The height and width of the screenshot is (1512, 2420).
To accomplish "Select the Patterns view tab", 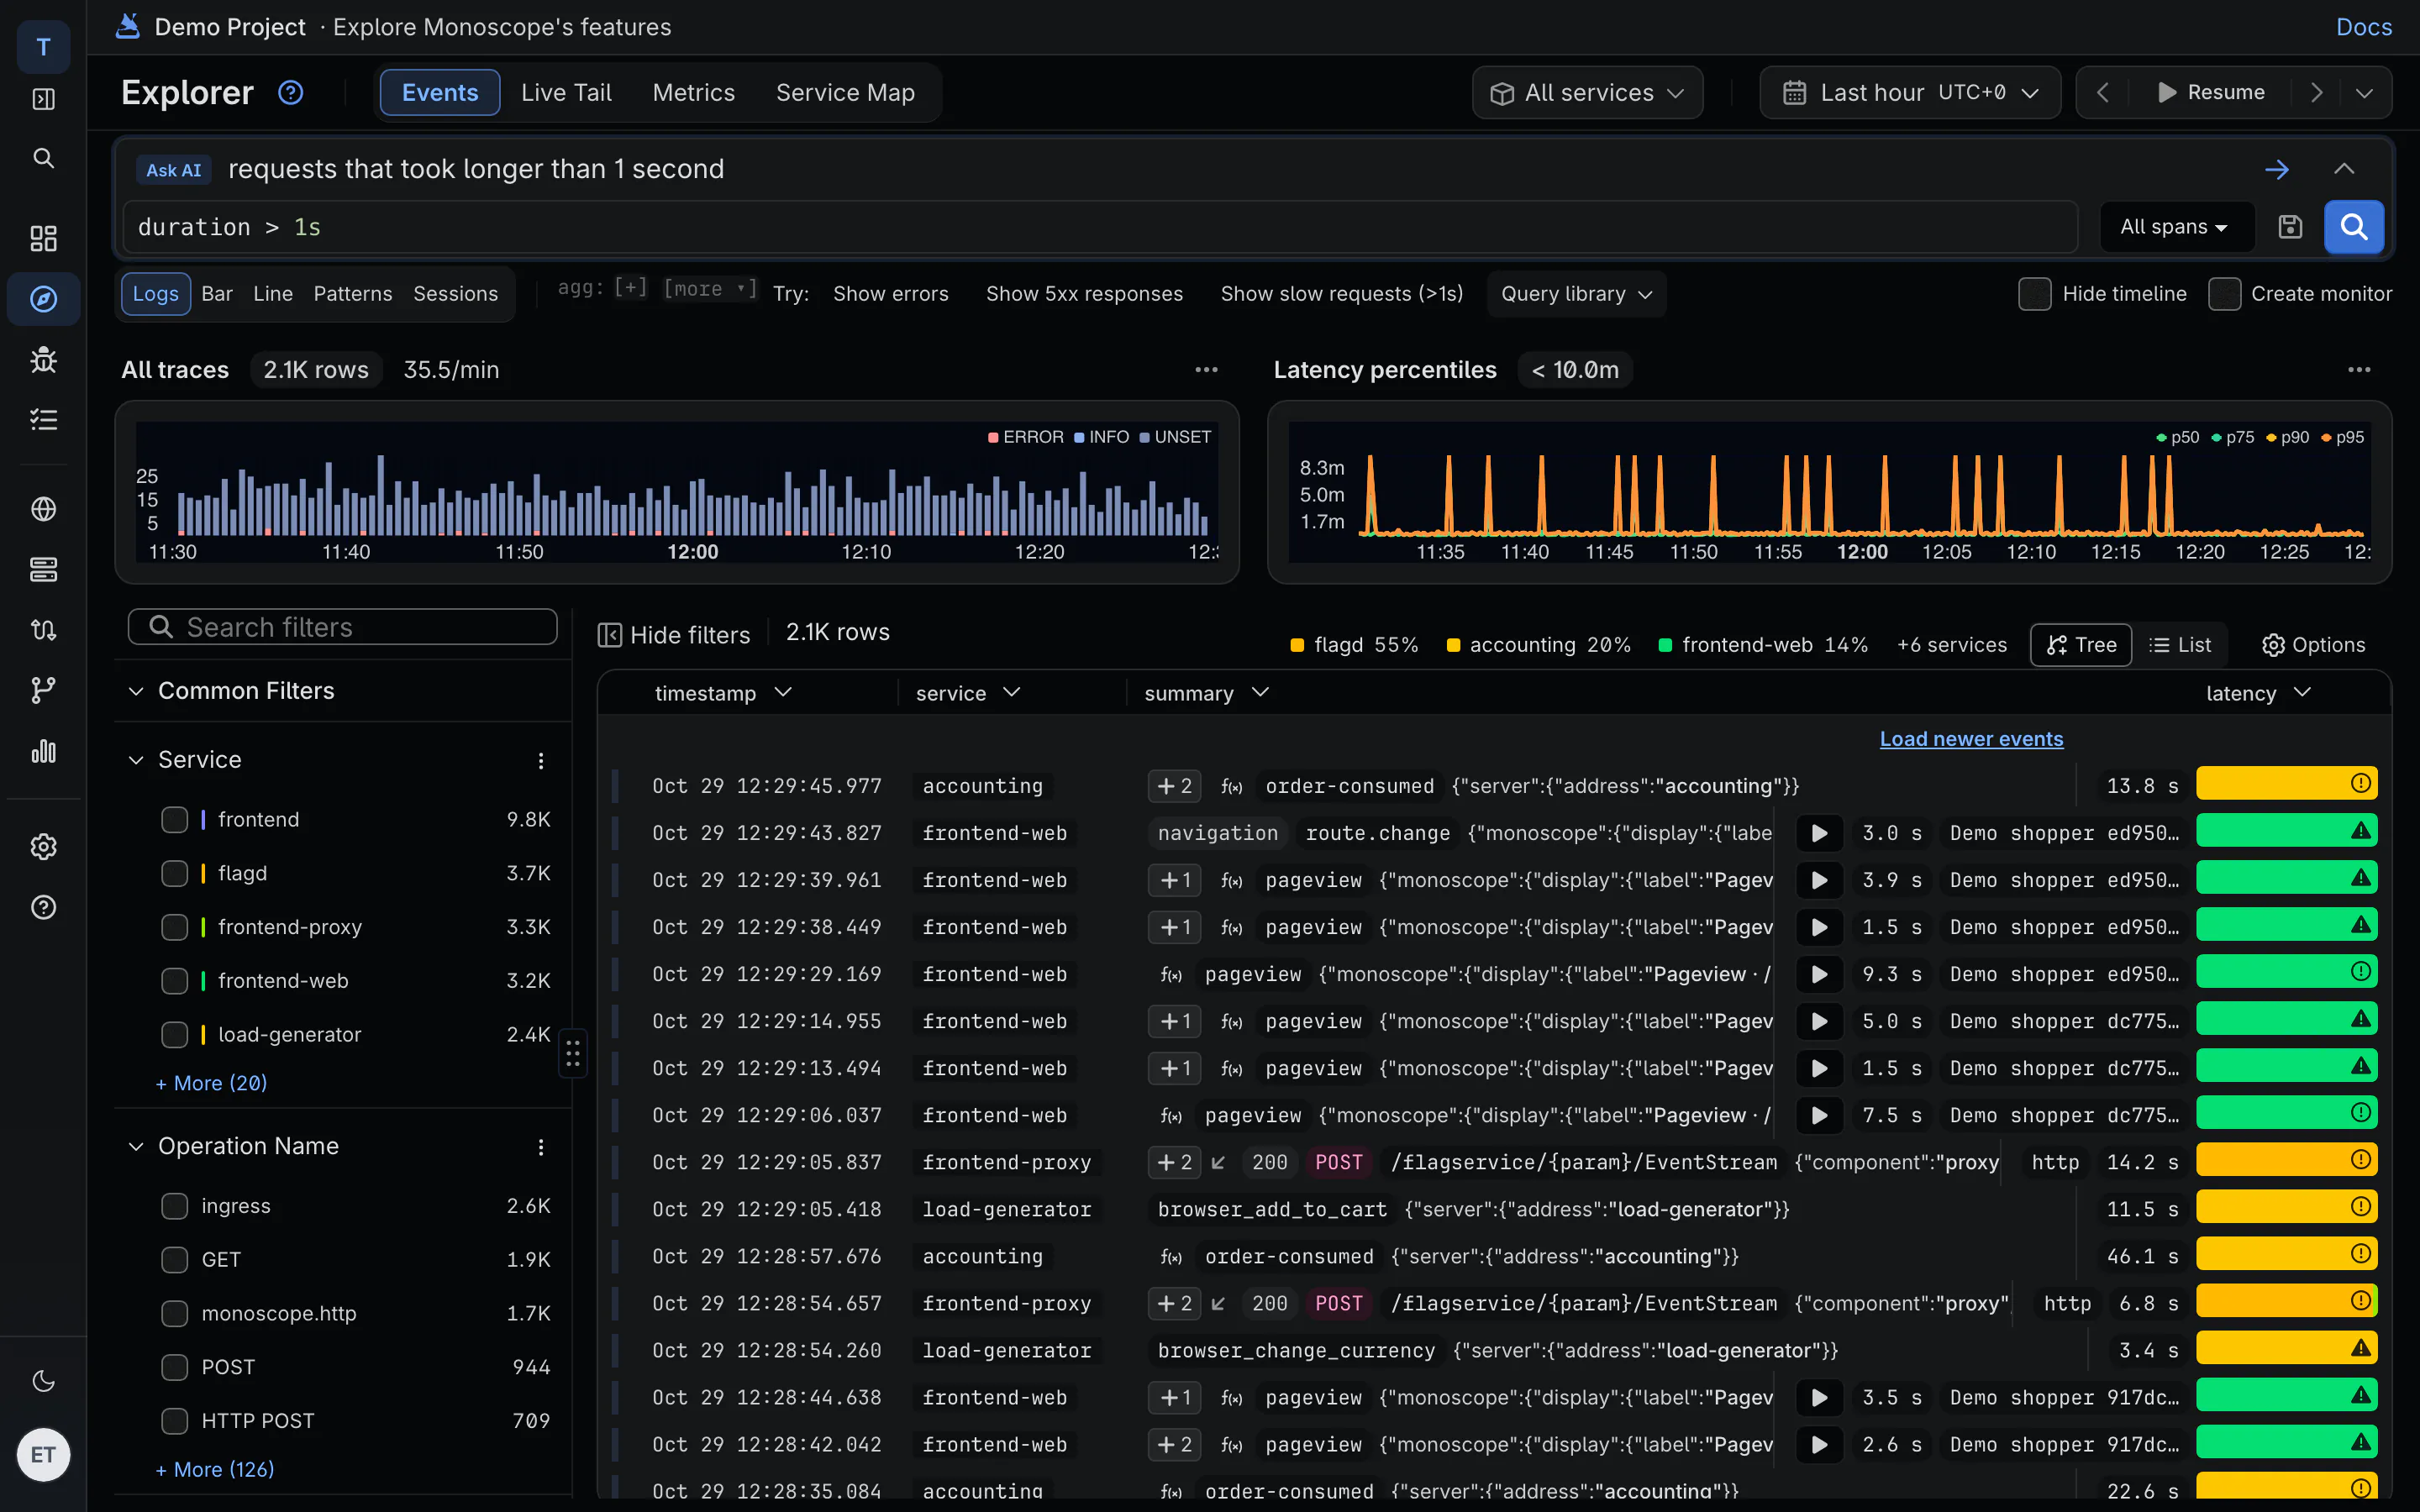I will pyautogui.click(x=353, y=294).
